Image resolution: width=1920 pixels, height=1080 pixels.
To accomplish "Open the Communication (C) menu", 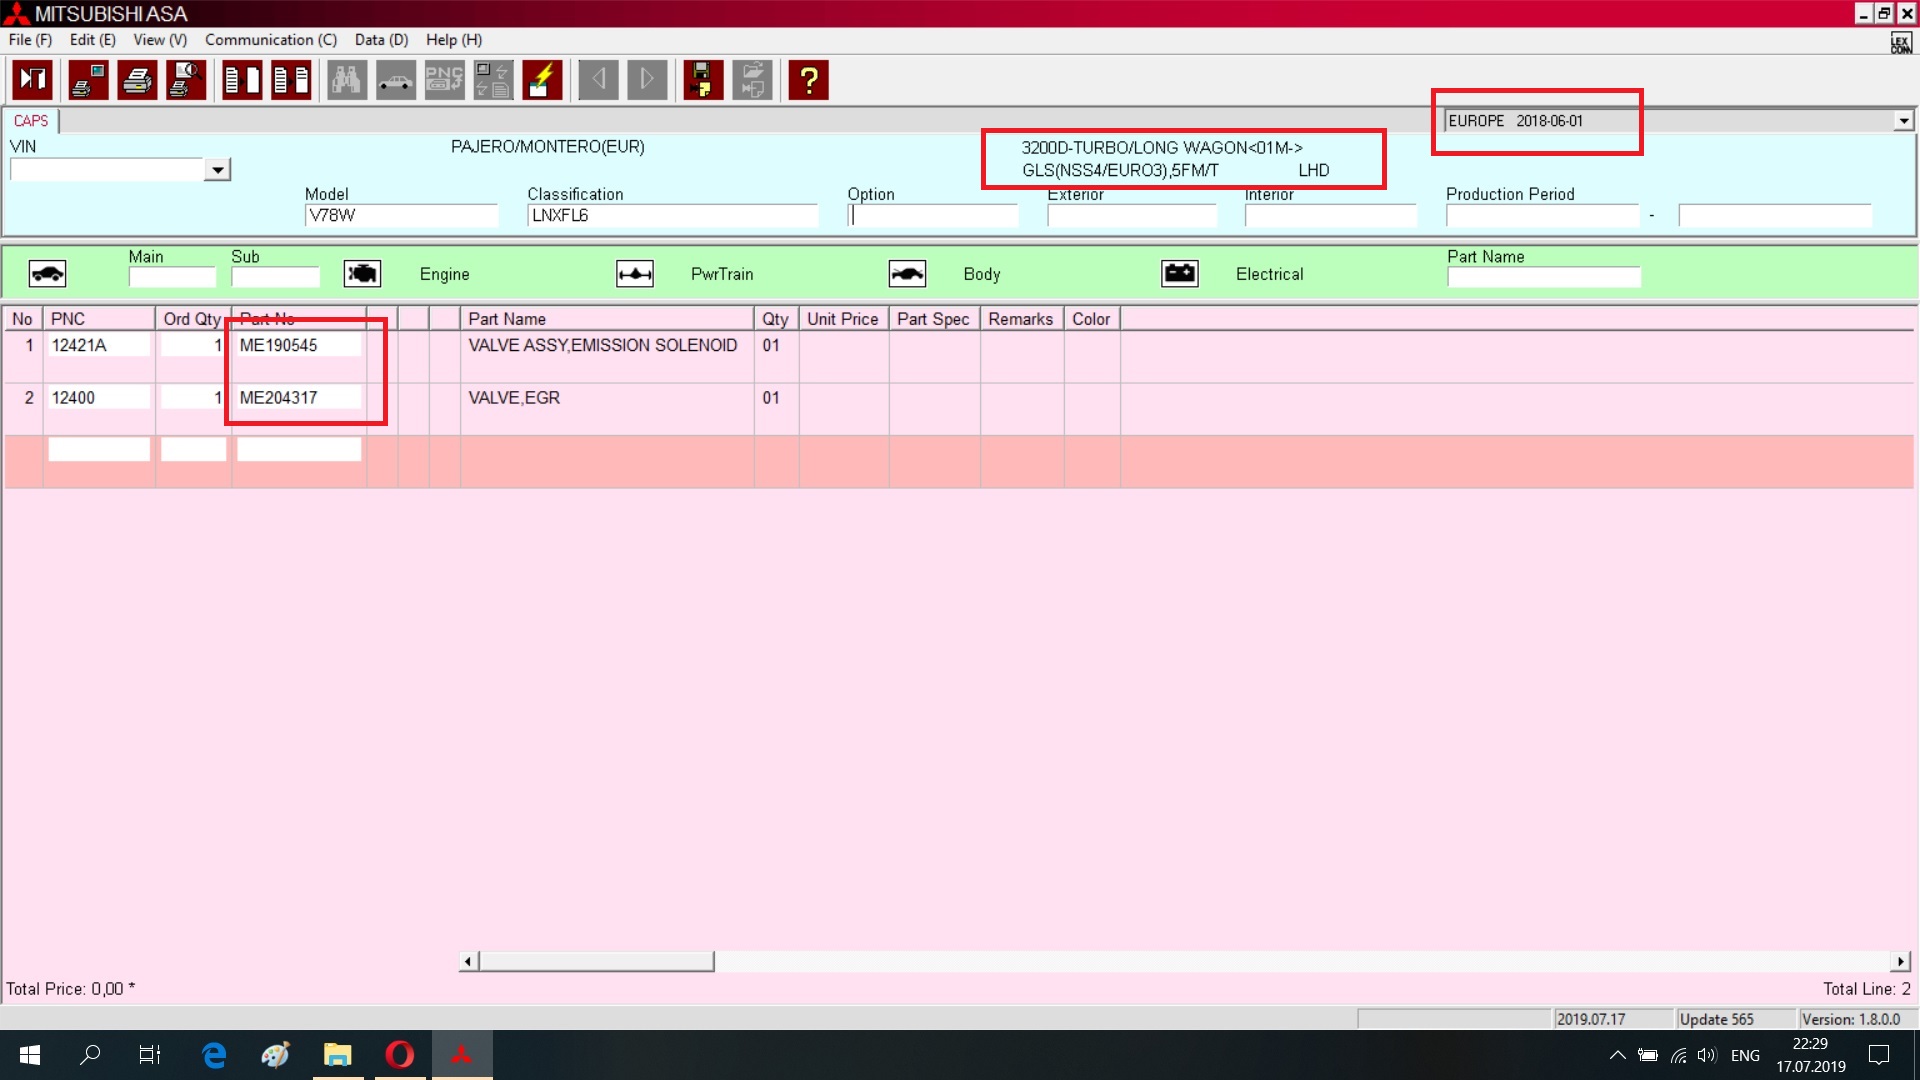I will [270, 40].
